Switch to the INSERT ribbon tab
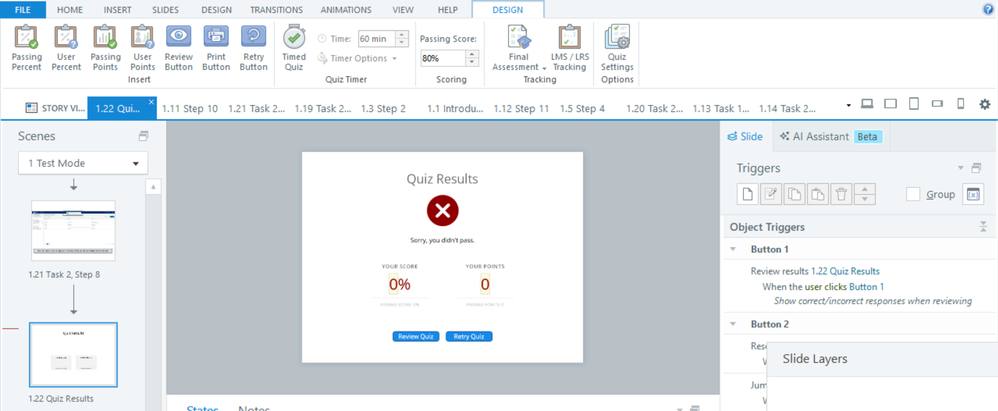The image size is (998, 411). (118, 10)
